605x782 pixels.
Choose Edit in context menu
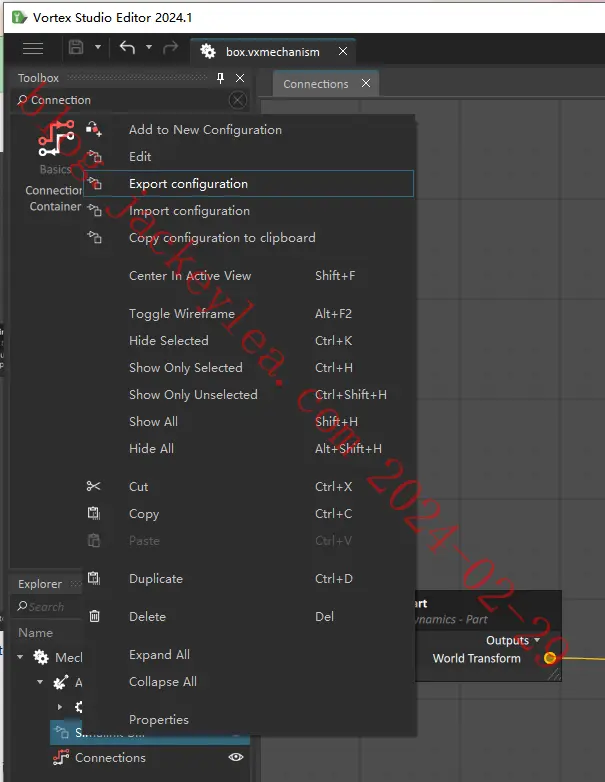point(248,157)
